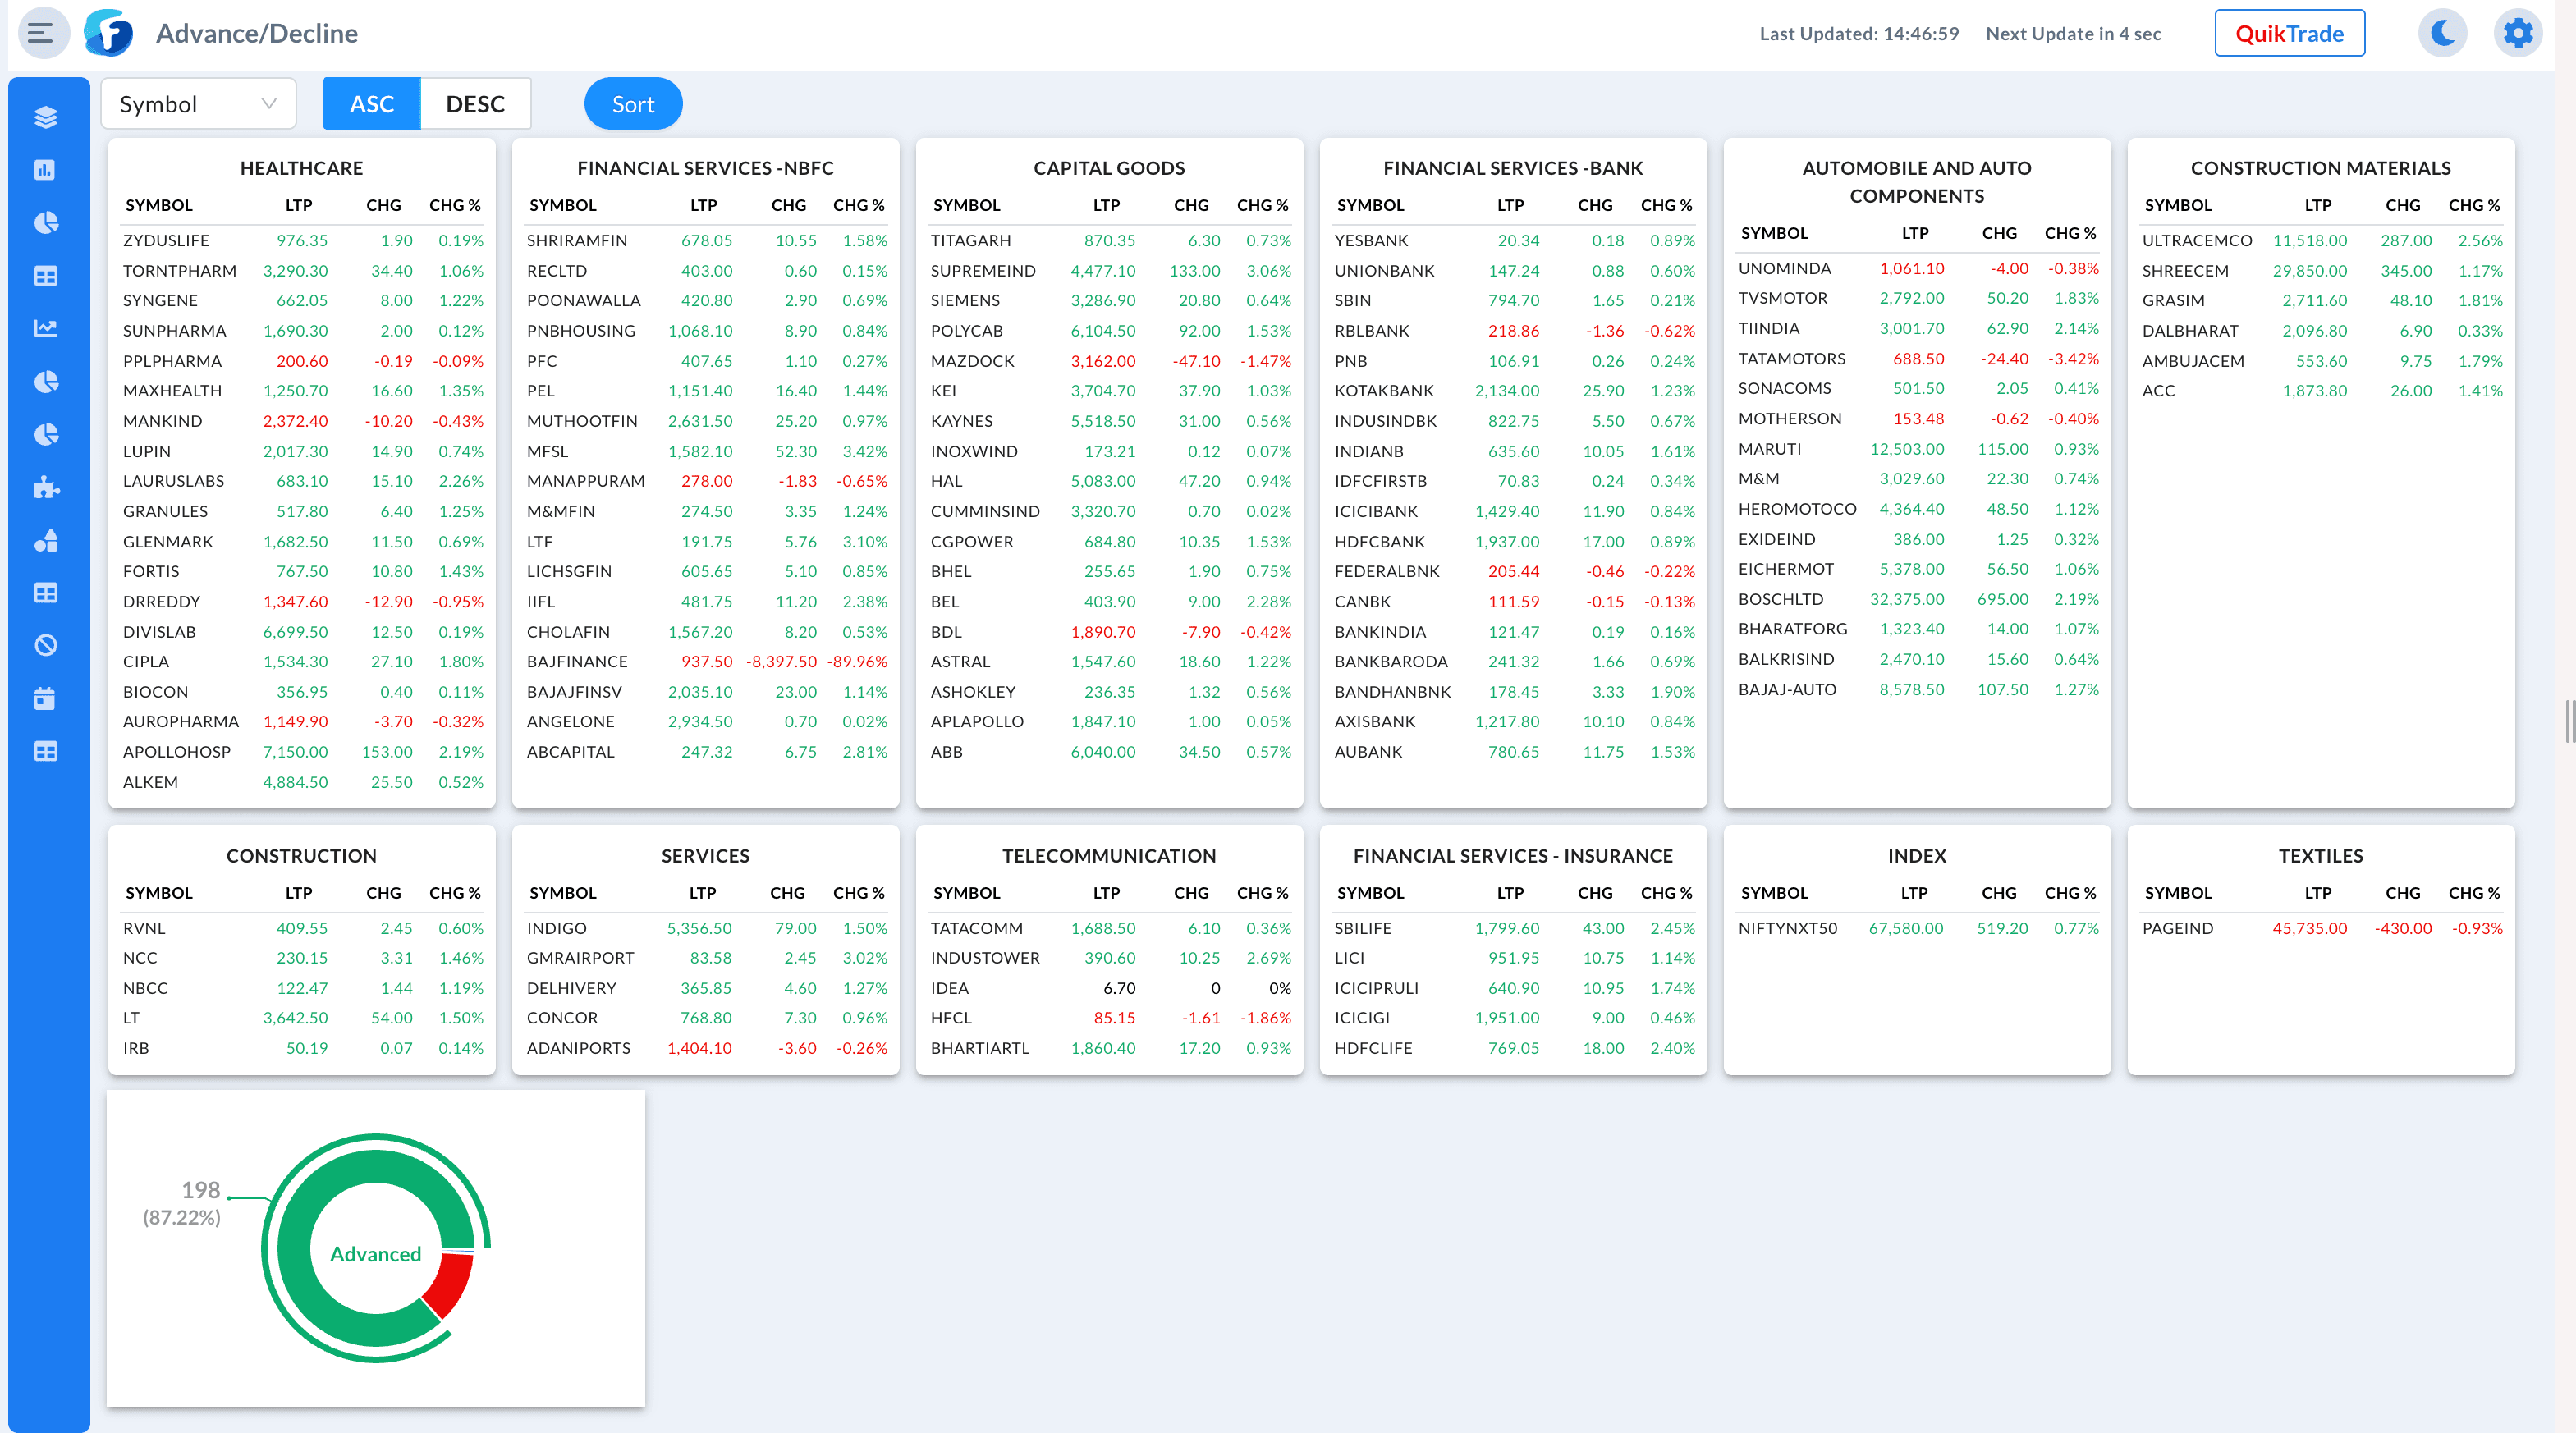2576x1433 pixels.
Task: Open the ban circle icon in sidebar
Action: pos(46,645)
